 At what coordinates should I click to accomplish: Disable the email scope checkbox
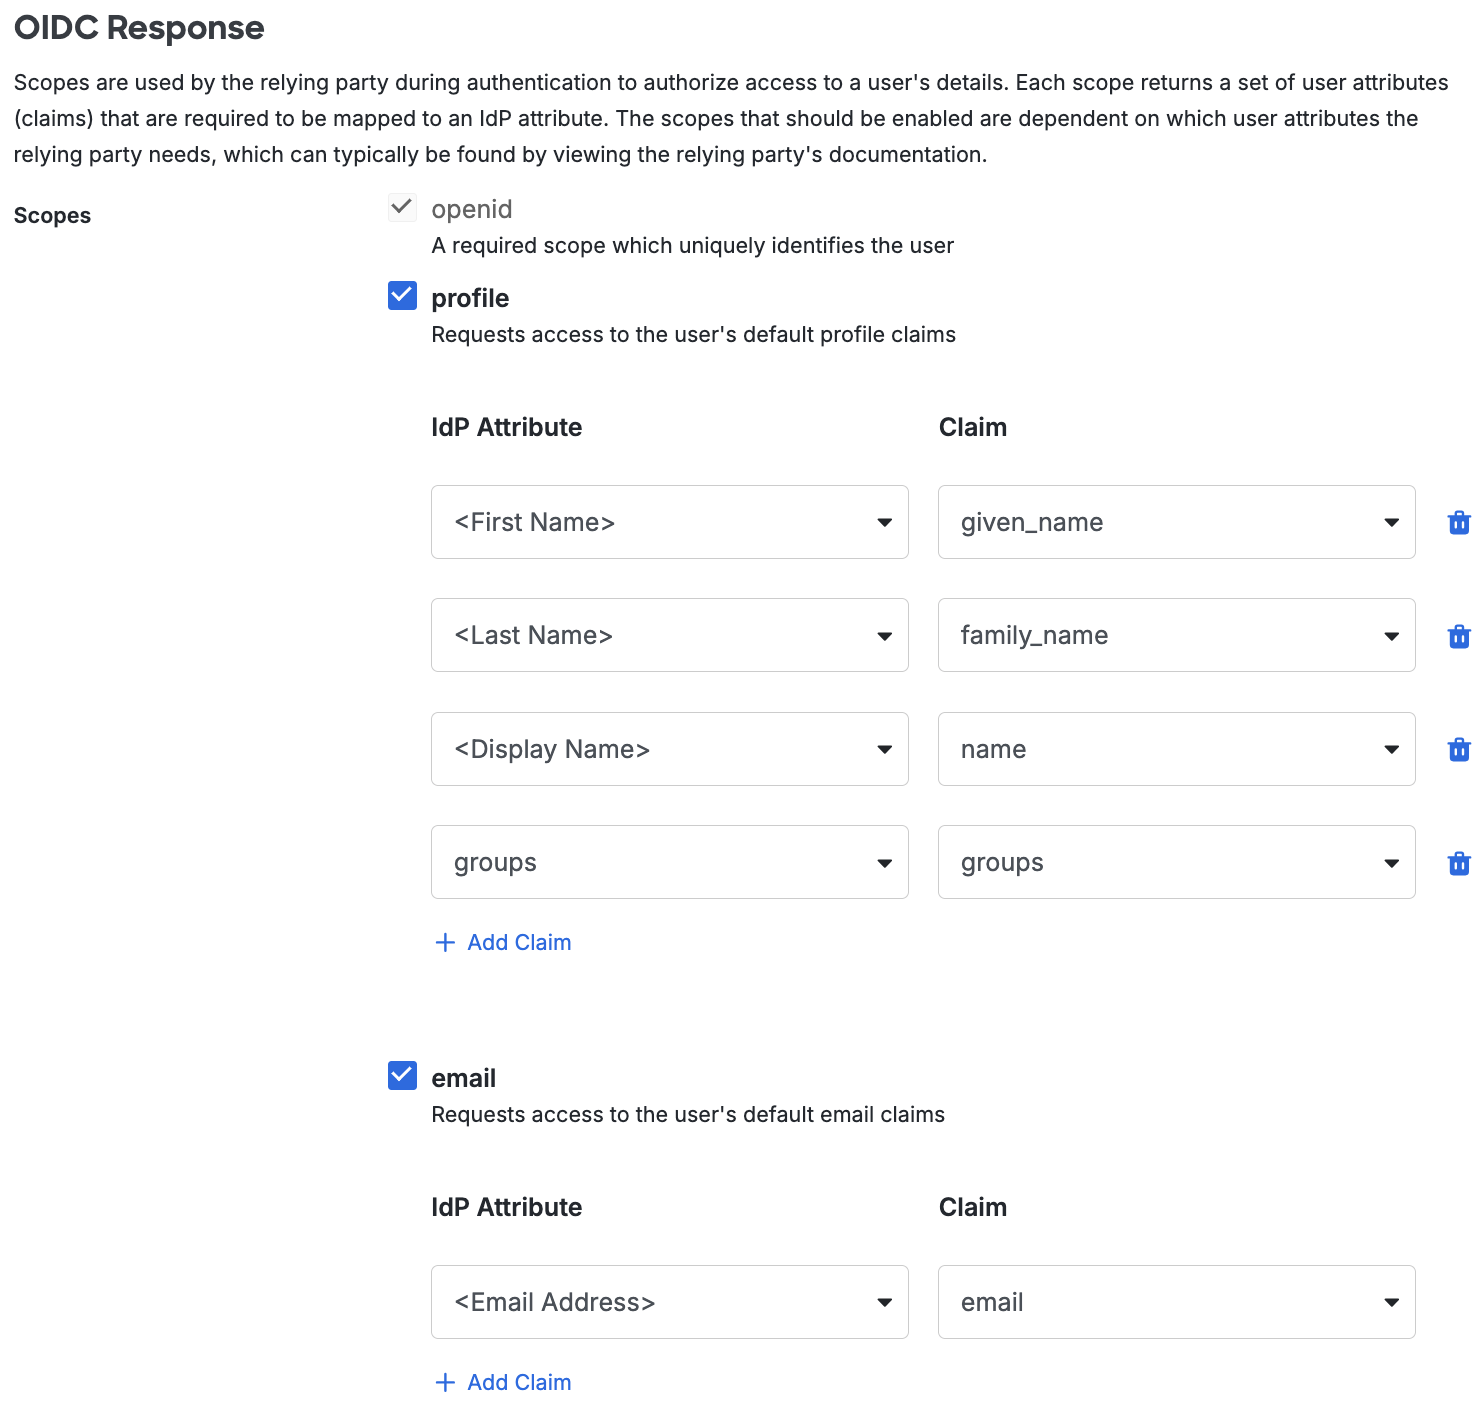pyautogui.click(x=401, y=1076)
